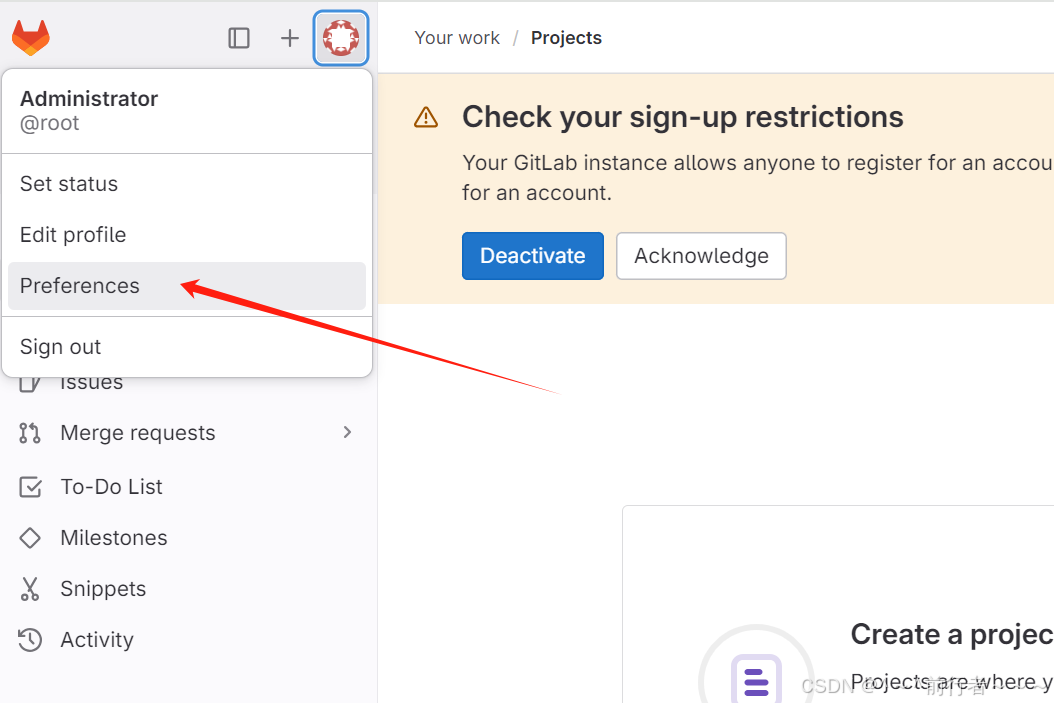Click the Create a project card heading
Viewport: 1054px width, 703px height.
(x=952, y=634)
